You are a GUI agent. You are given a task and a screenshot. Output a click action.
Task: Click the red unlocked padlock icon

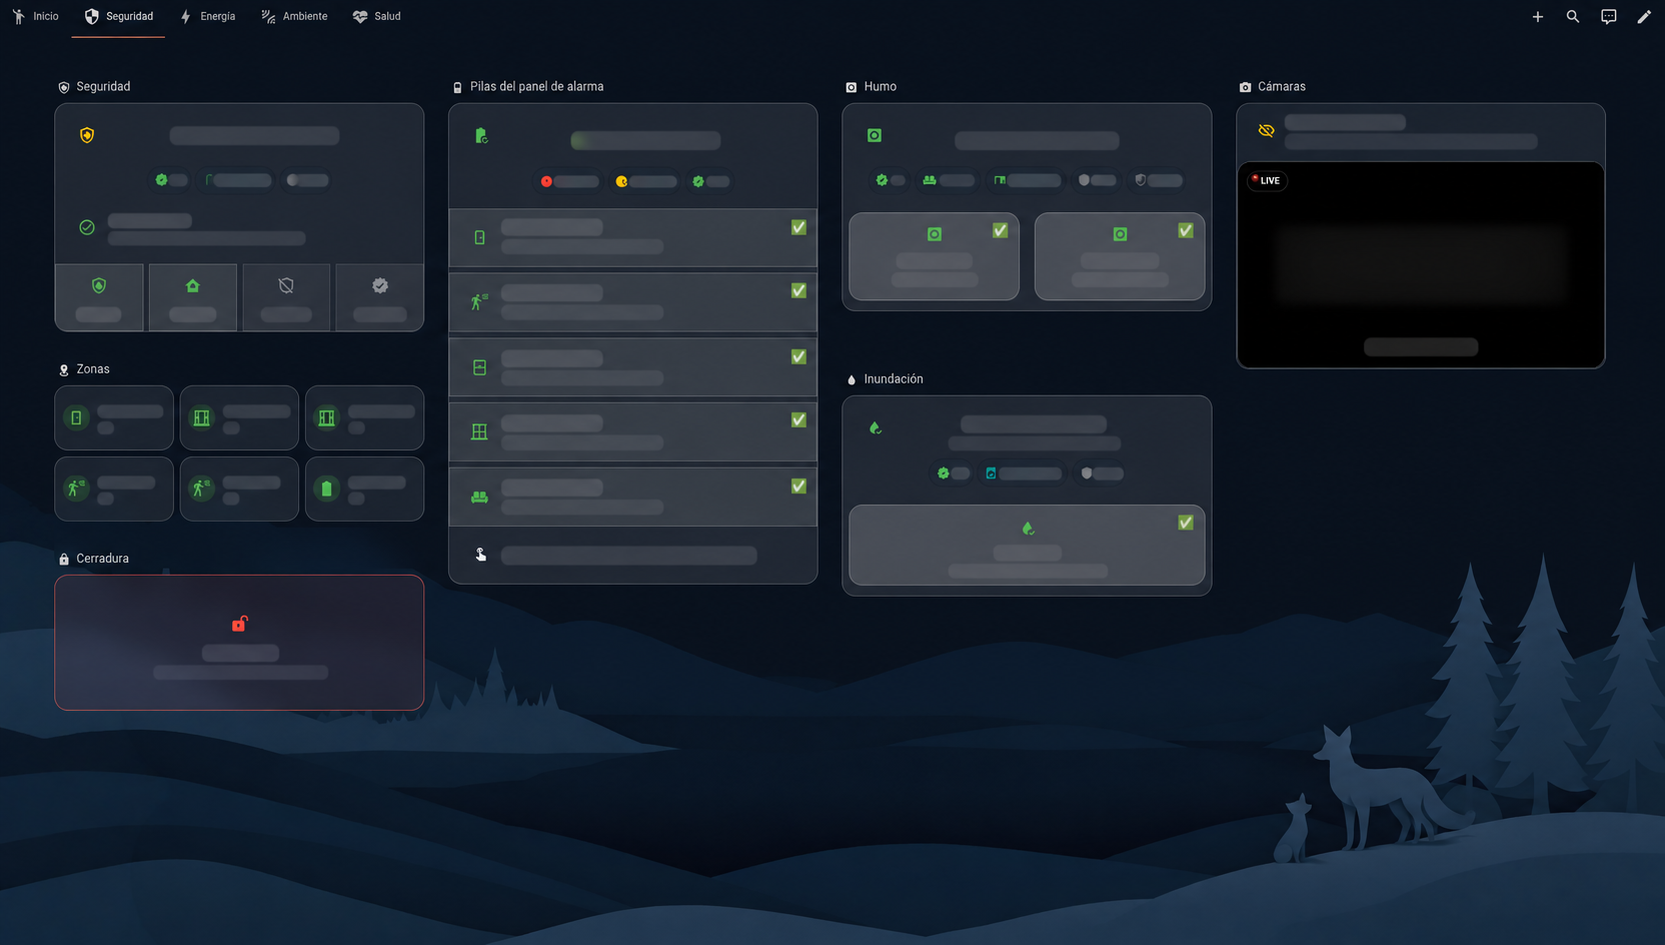point(239,624)
